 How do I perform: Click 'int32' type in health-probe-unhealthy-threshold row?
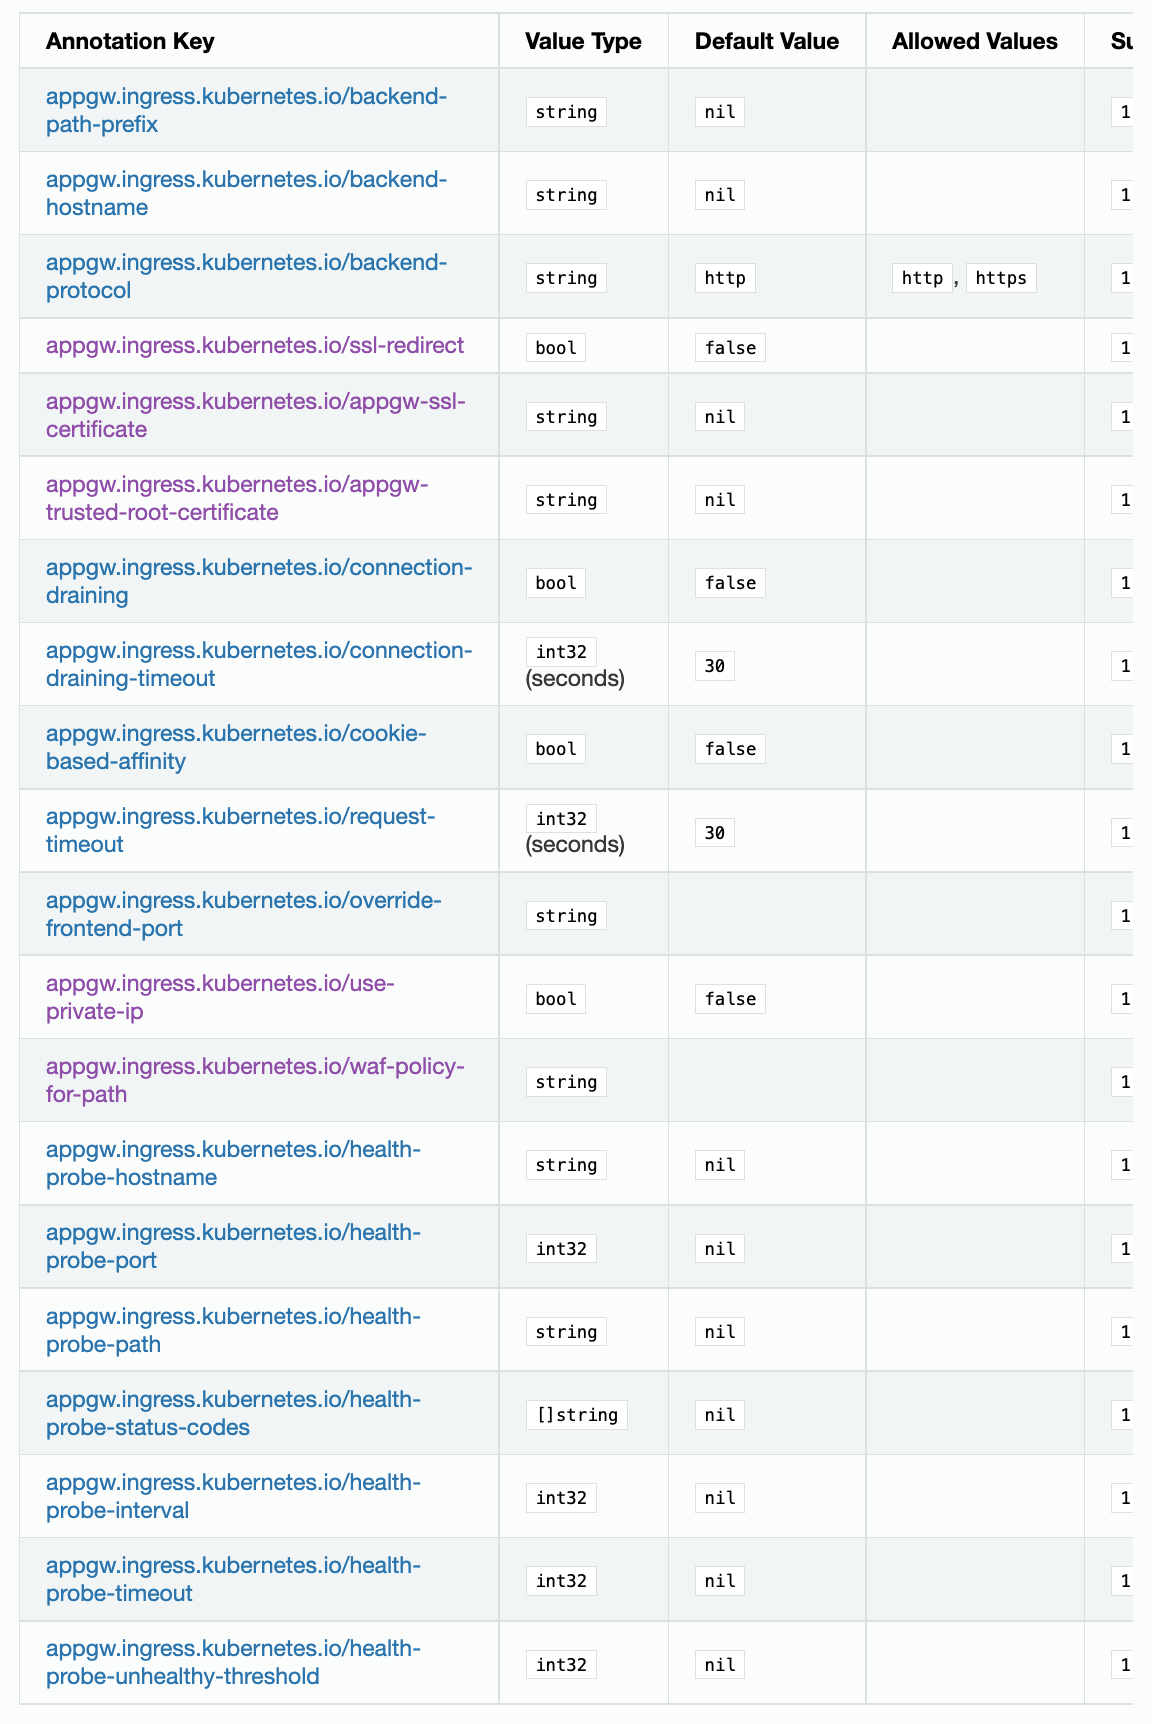[x=561, y=1665]
